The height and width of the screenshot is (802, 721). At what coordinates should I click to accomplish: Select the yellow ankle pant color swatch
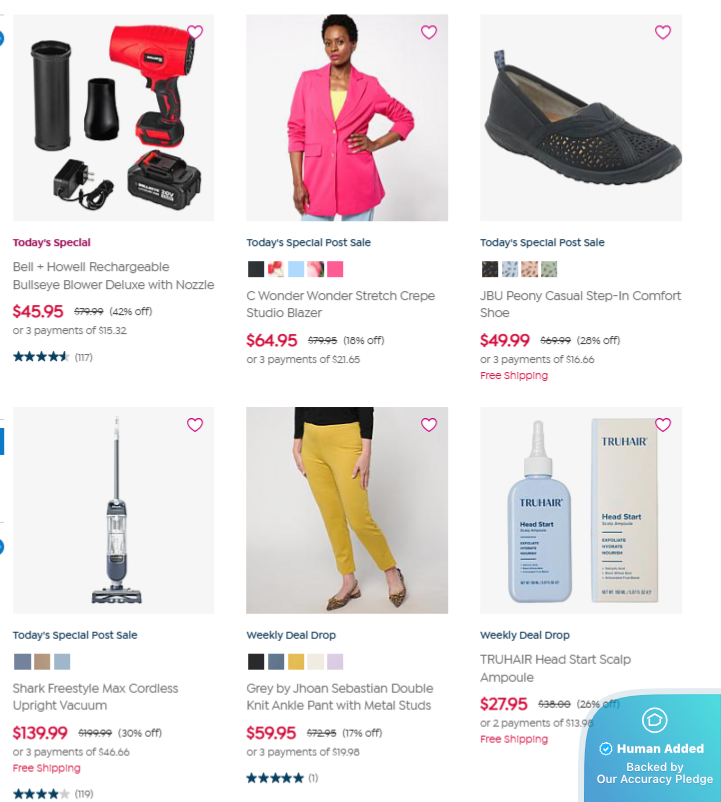pos(296,661)
